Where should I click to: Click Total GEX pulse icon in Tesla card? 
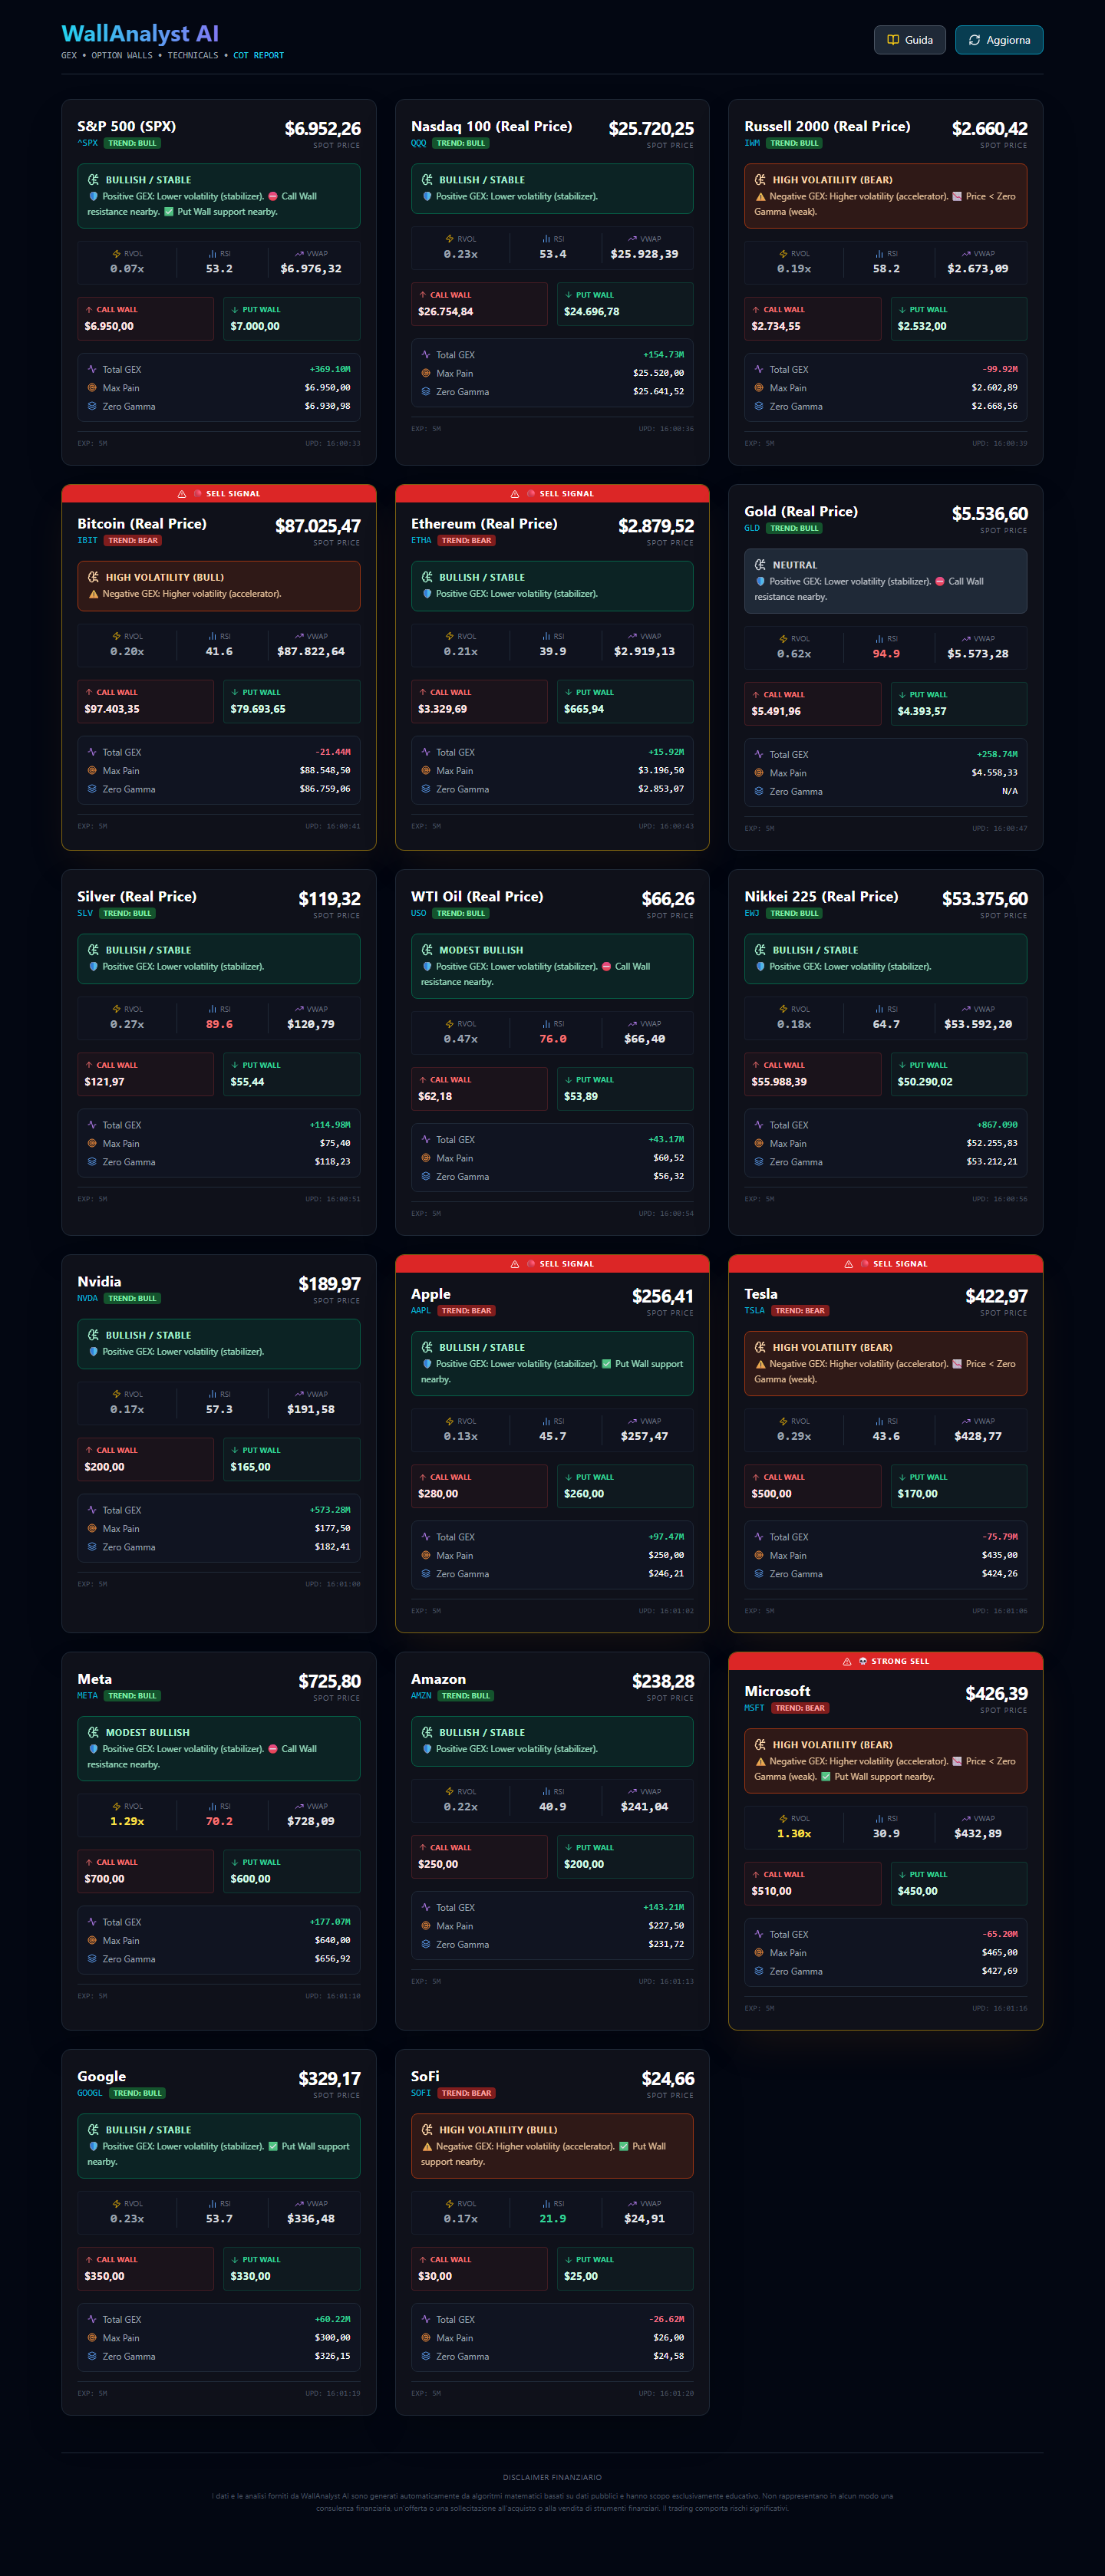759,1537
